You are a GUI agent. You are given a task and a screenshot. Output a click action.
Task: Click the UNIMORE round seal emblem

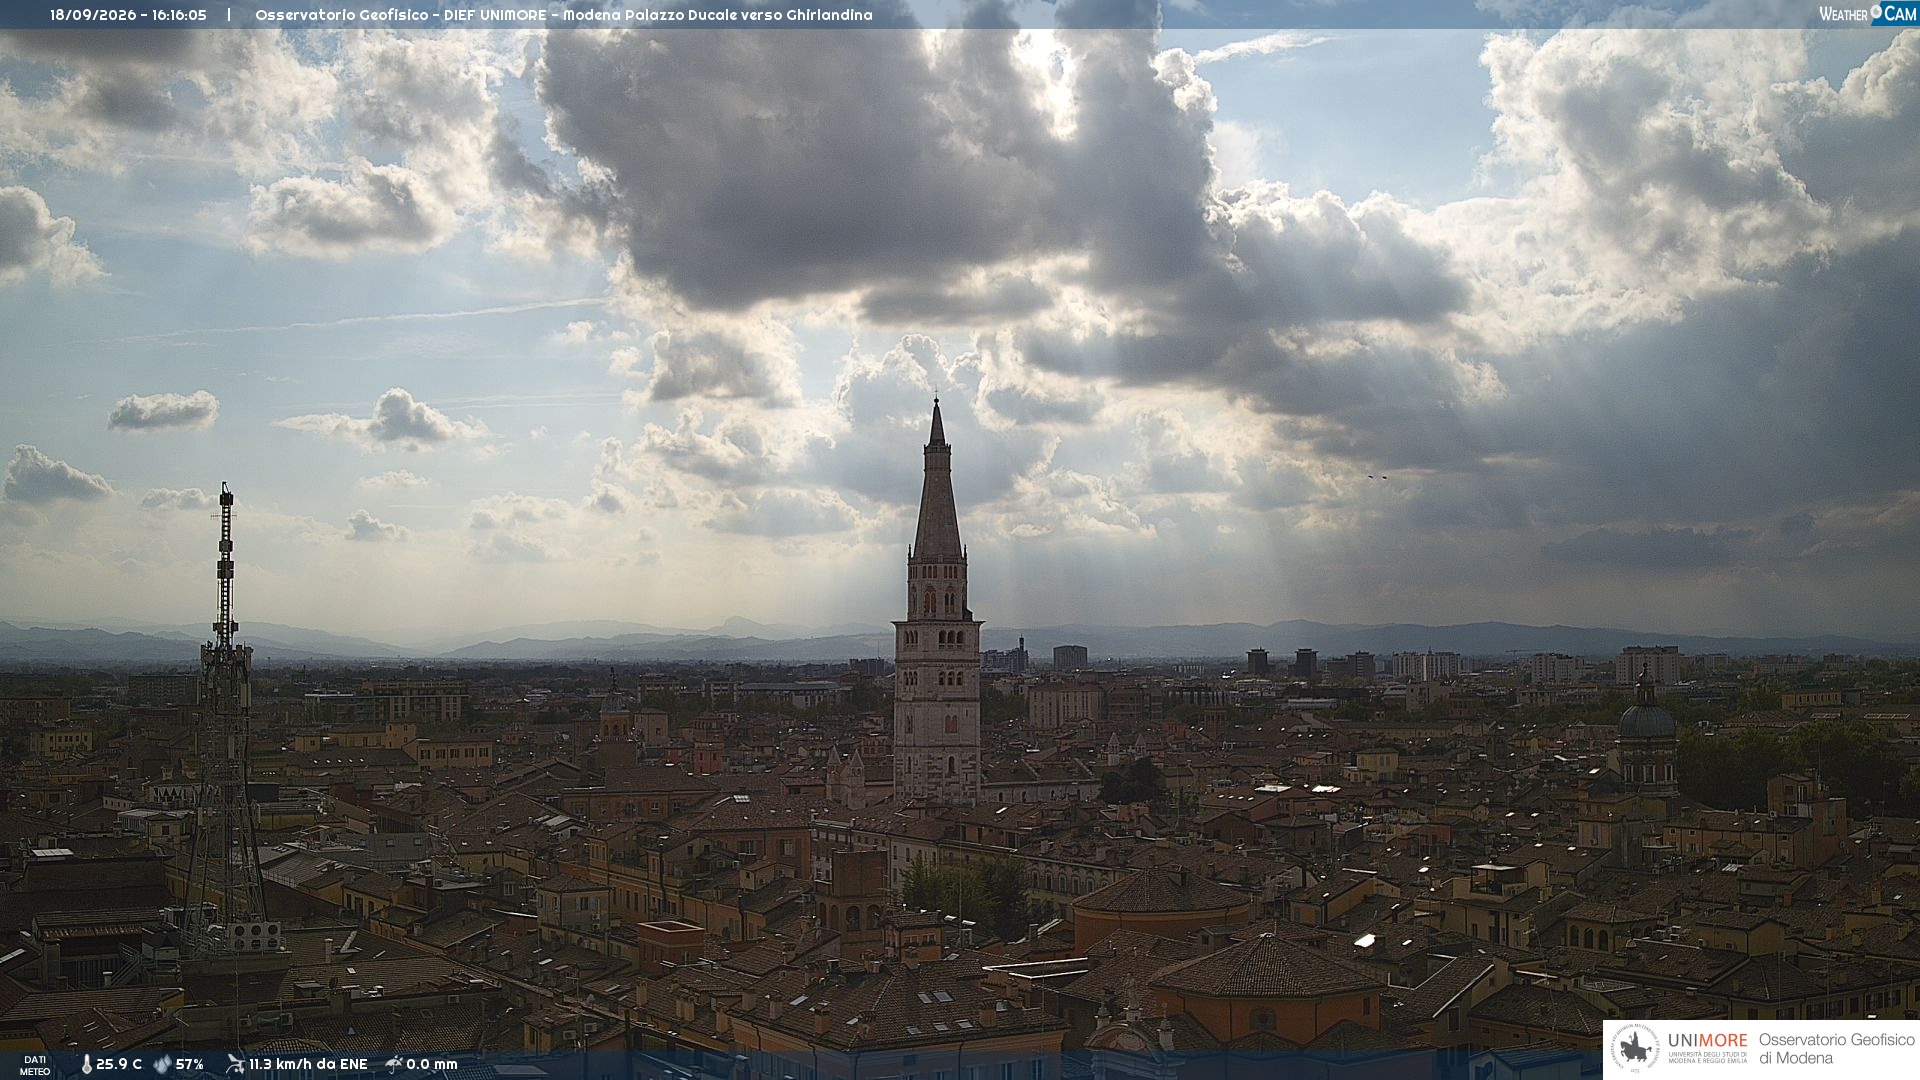pyautogui.click(x=1635, y=1049)
